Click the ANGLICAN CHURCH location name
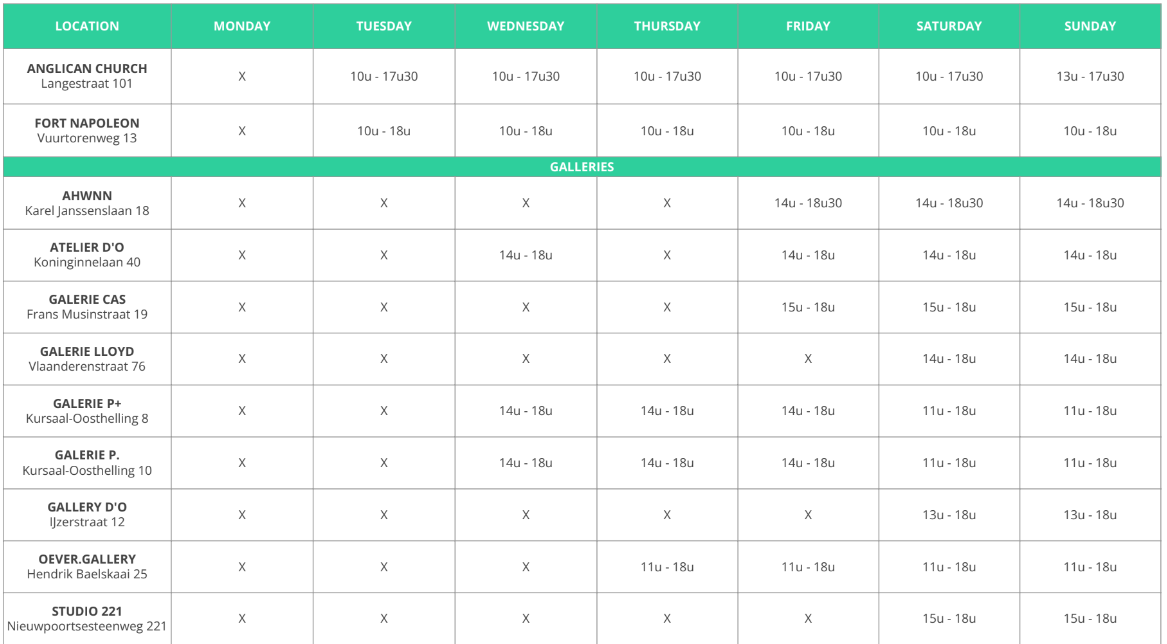This screenshot has width=1167, height=644. click(87, 68)
